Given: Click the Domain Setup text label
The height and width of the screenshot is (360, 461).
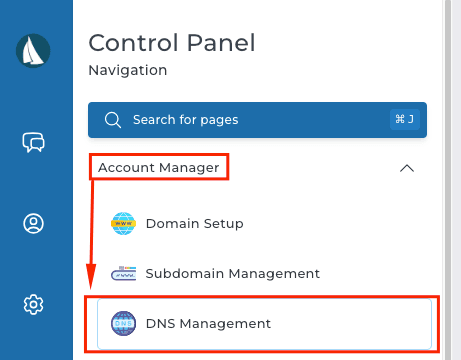Looking at the screenshot, I should click(195, 224).
